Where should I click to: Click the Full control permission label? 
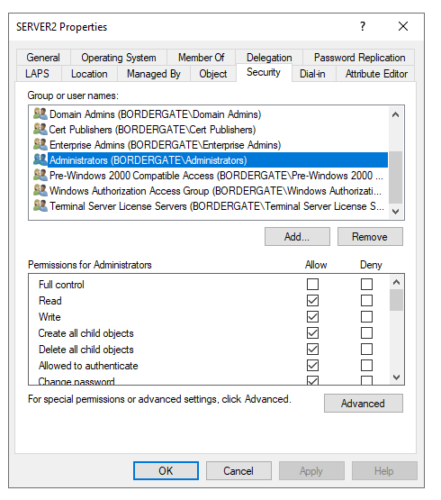pos(61,284)
